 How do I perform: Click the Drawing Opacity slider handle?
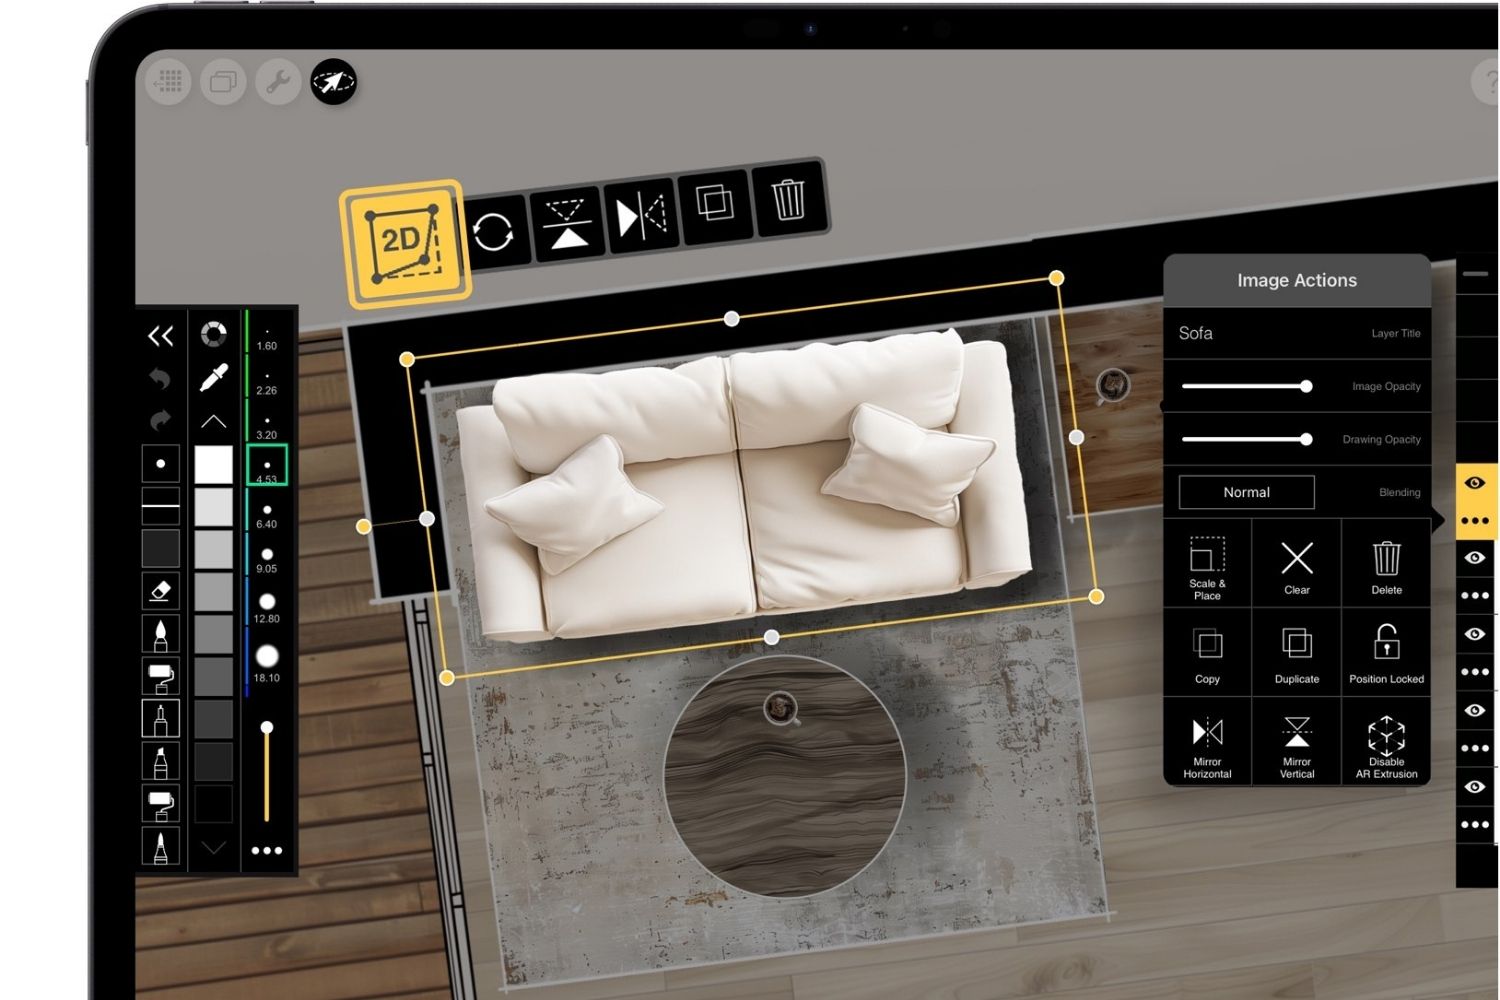point(1306,439)
